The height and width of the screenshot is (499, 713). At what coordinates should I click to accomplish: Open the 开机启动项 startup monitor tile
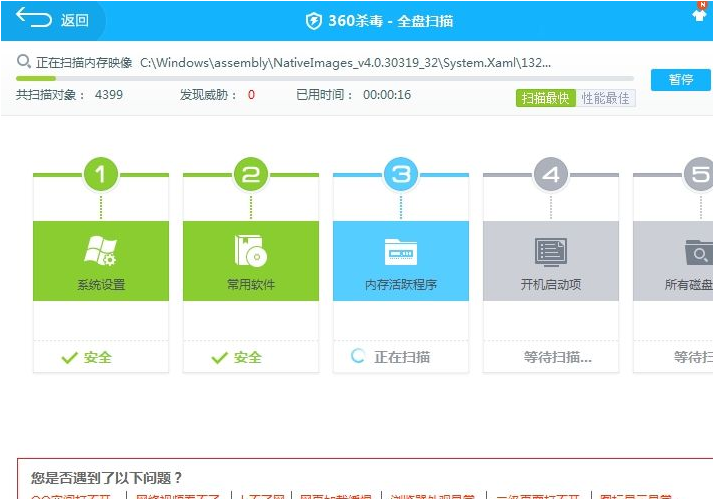(x=551, y=261)
